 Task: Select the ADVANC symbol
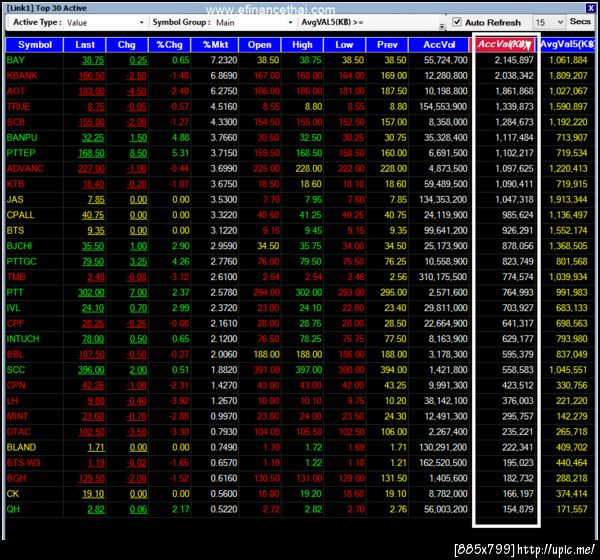pos(25,168)
